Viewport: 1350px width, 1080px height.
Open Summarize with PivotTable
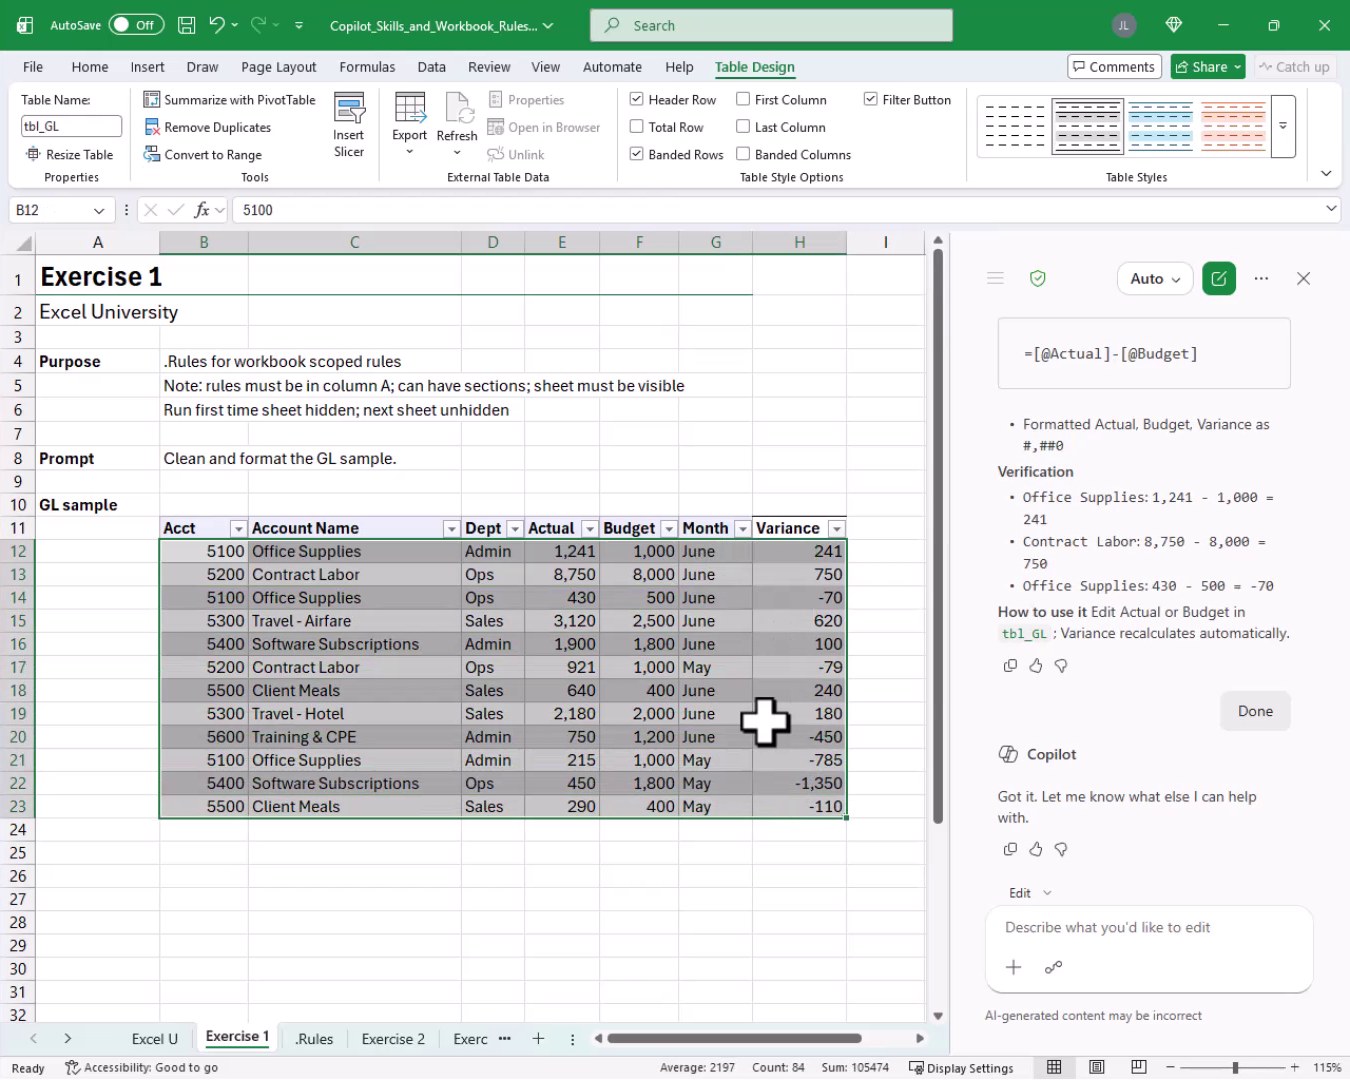[229, 100]
